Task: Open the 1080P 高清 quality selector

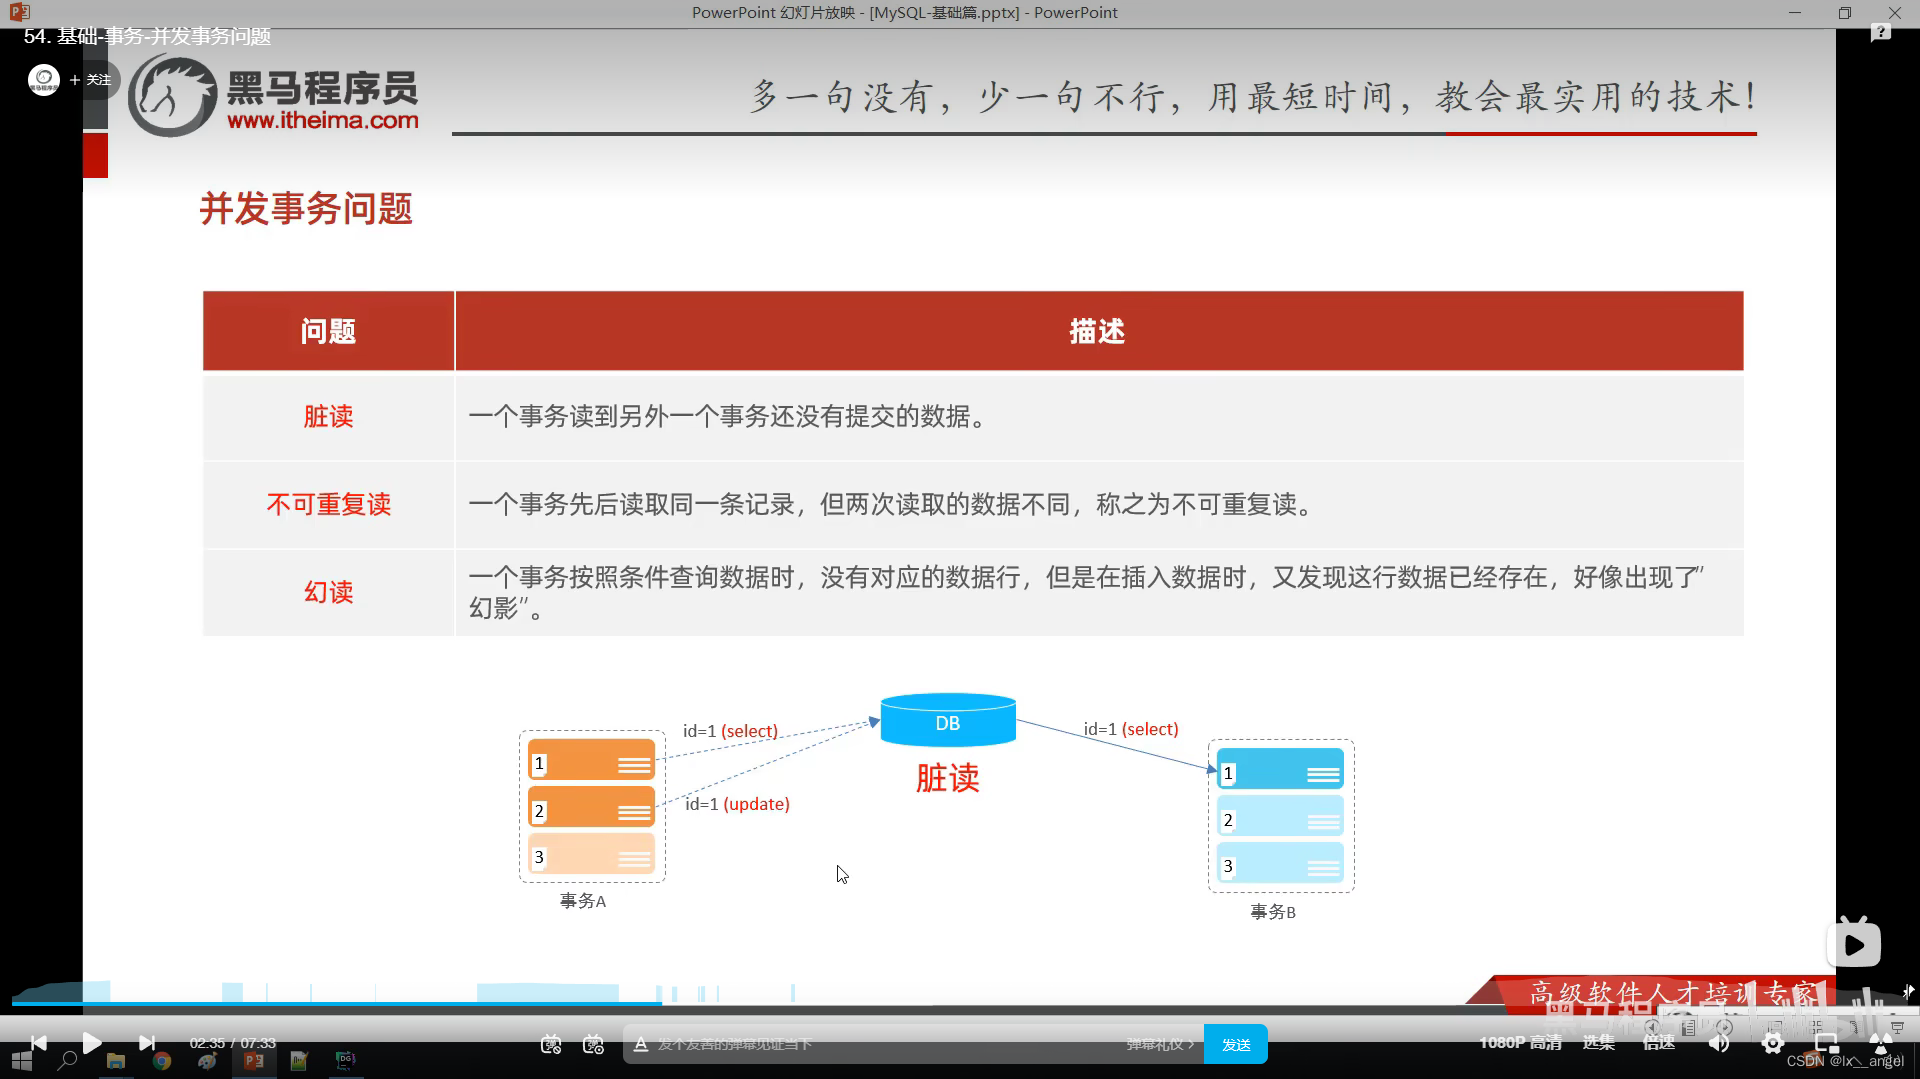Action: (x=1520, y=1043)
